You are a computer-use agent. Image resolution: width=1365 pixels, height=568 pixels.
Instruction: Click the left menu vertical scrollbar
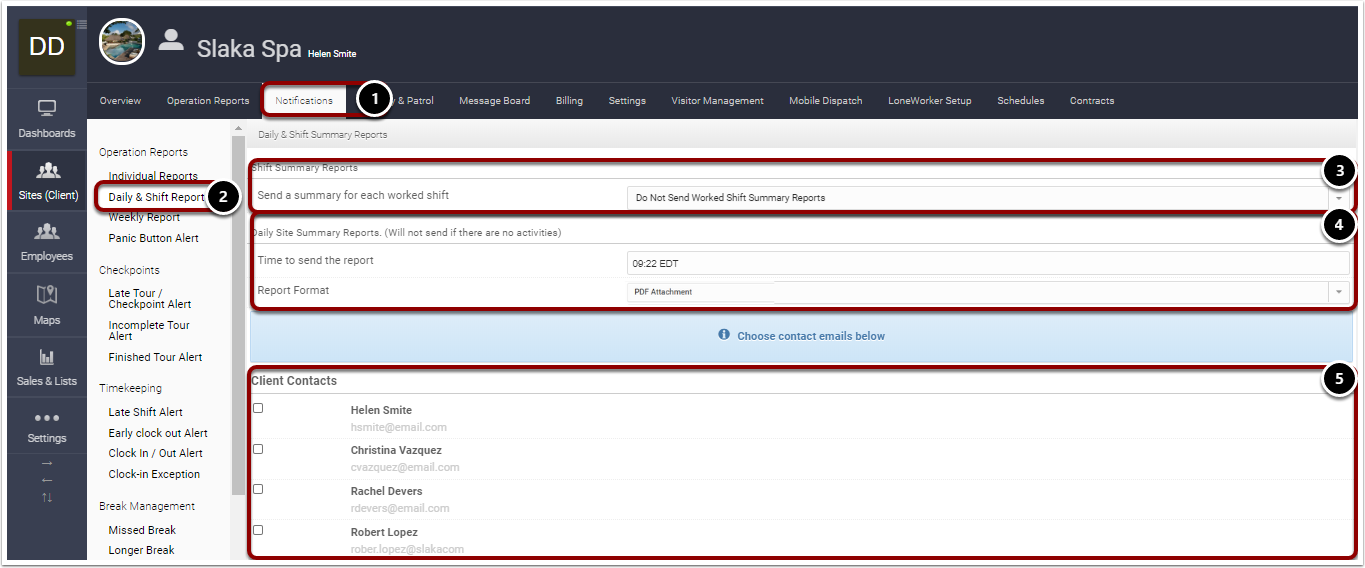(x=238, y=315)
